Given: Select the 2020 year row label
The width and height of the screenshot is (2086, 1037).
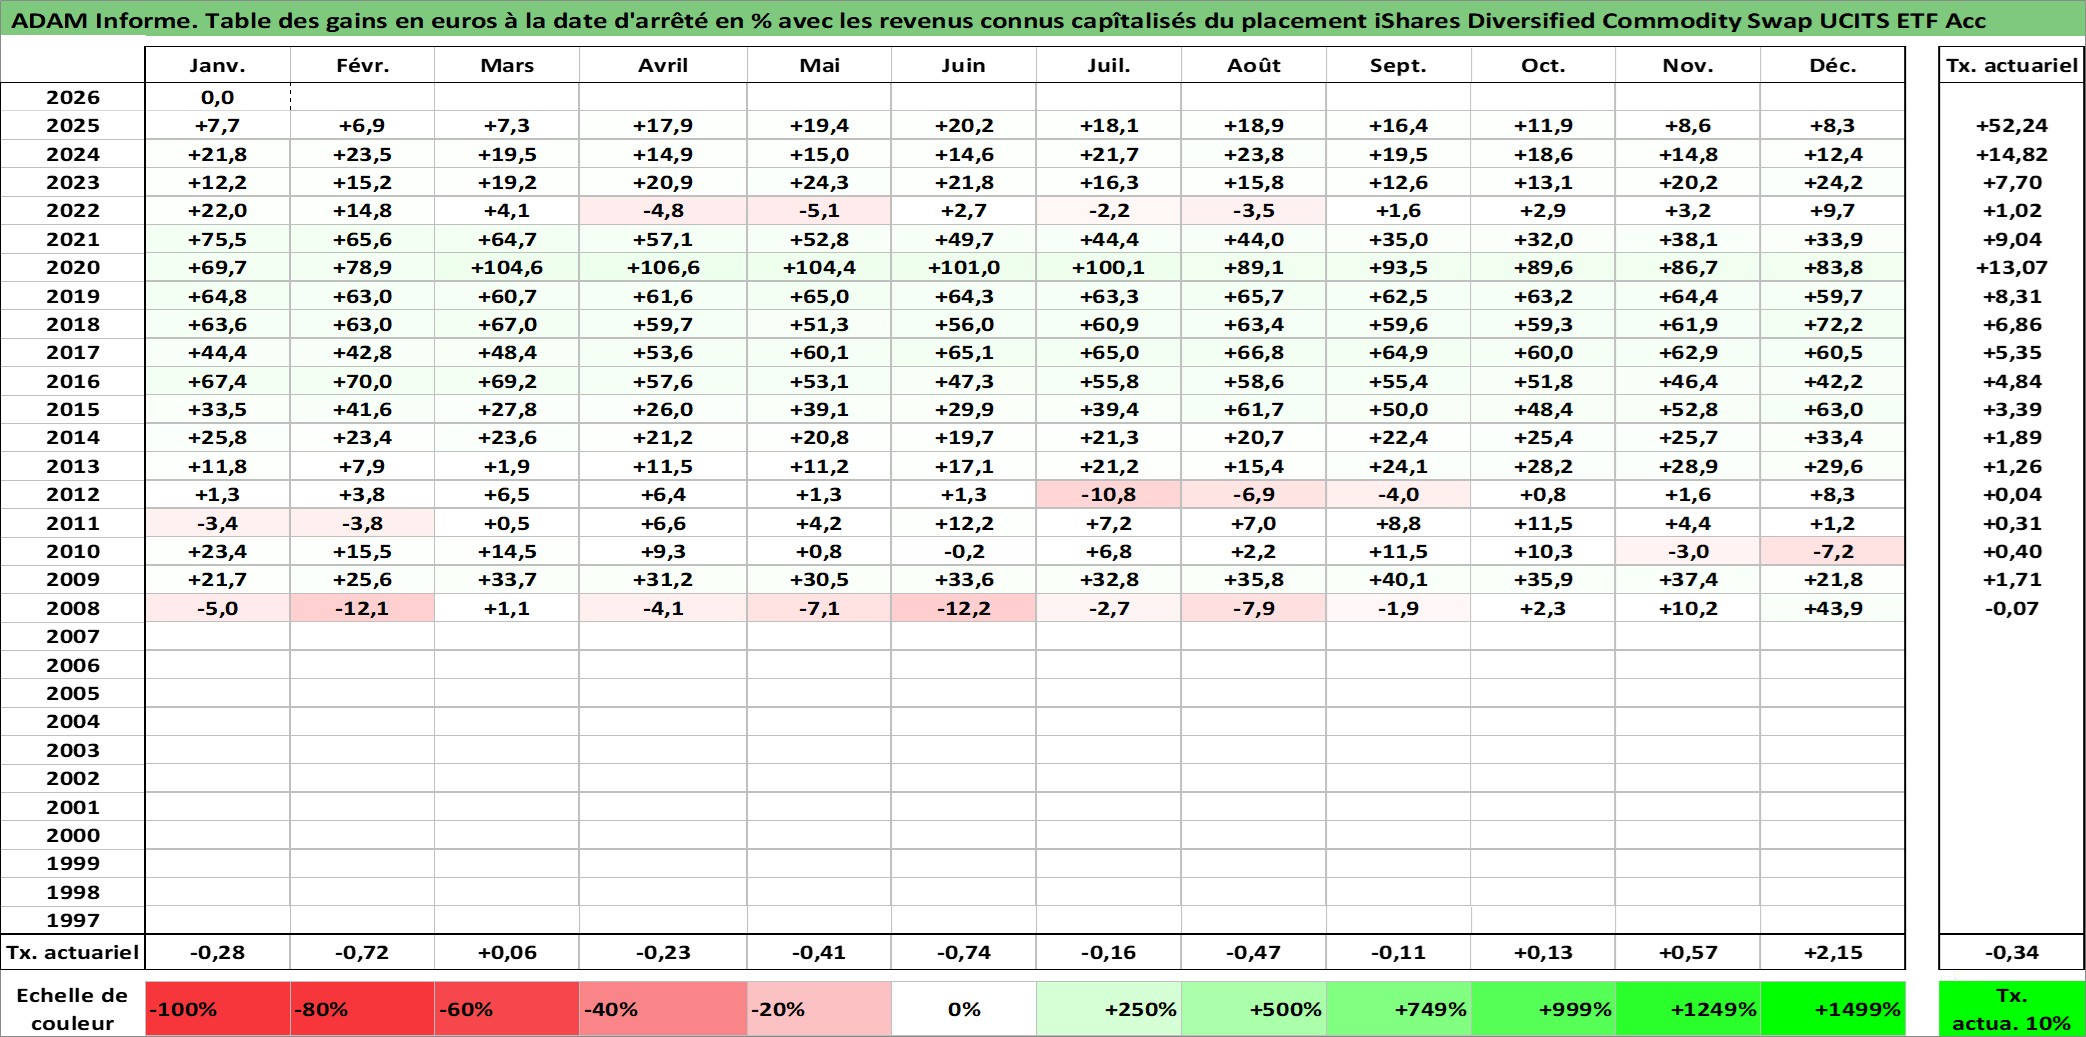Looking at the screenshot, I should point(73,267).
